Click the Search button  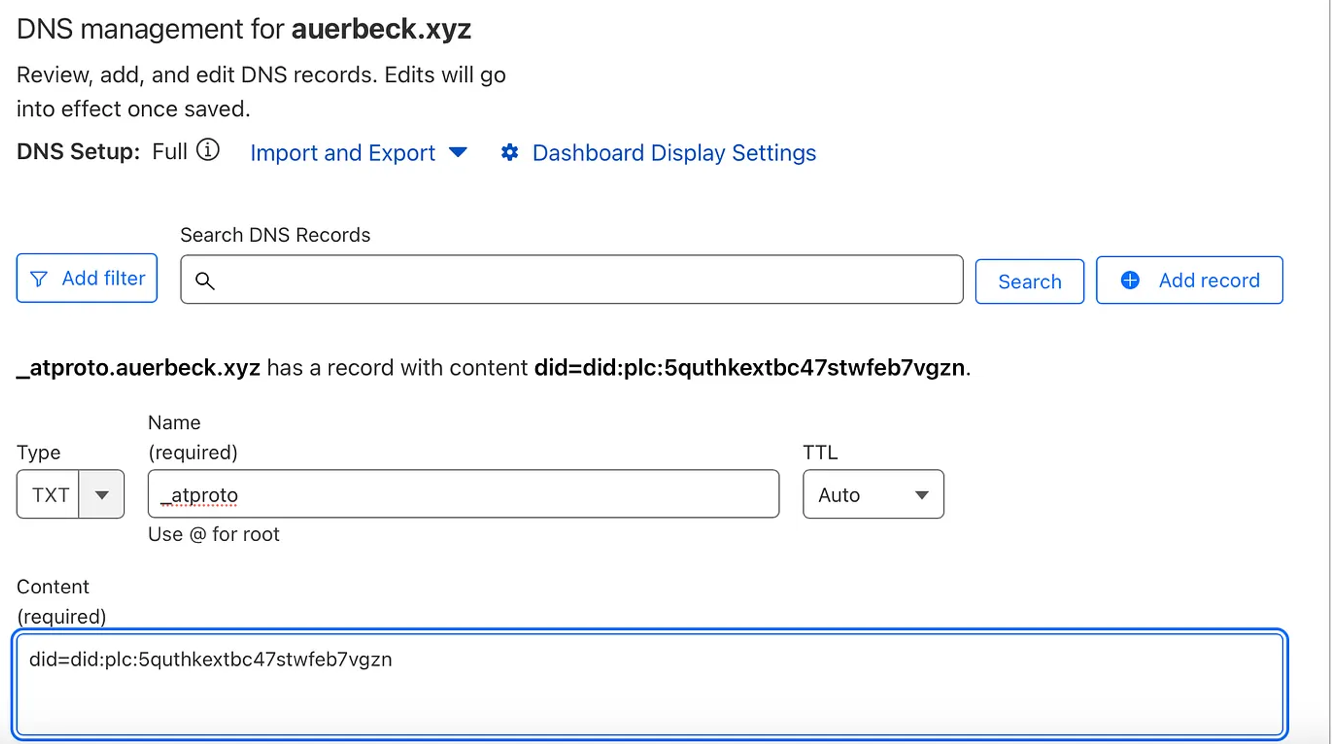pos(1029,281)
